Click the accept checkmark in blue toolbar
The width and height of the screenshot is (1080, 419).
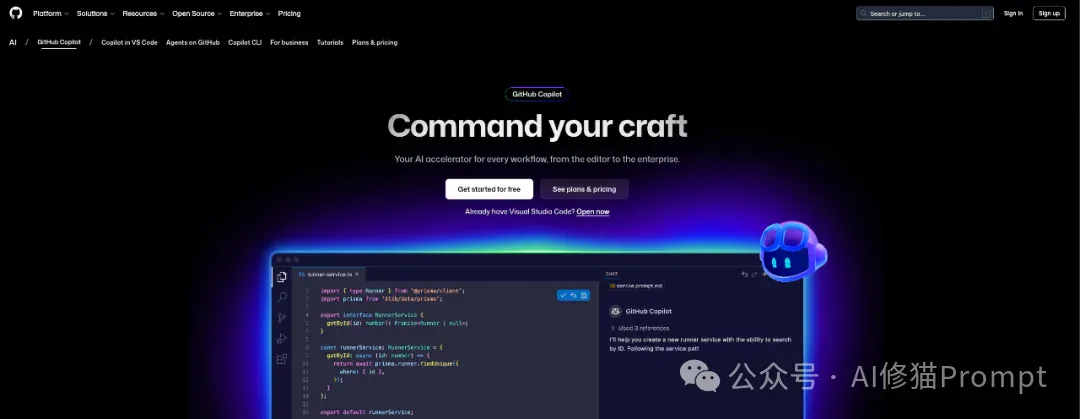(563, 295)
